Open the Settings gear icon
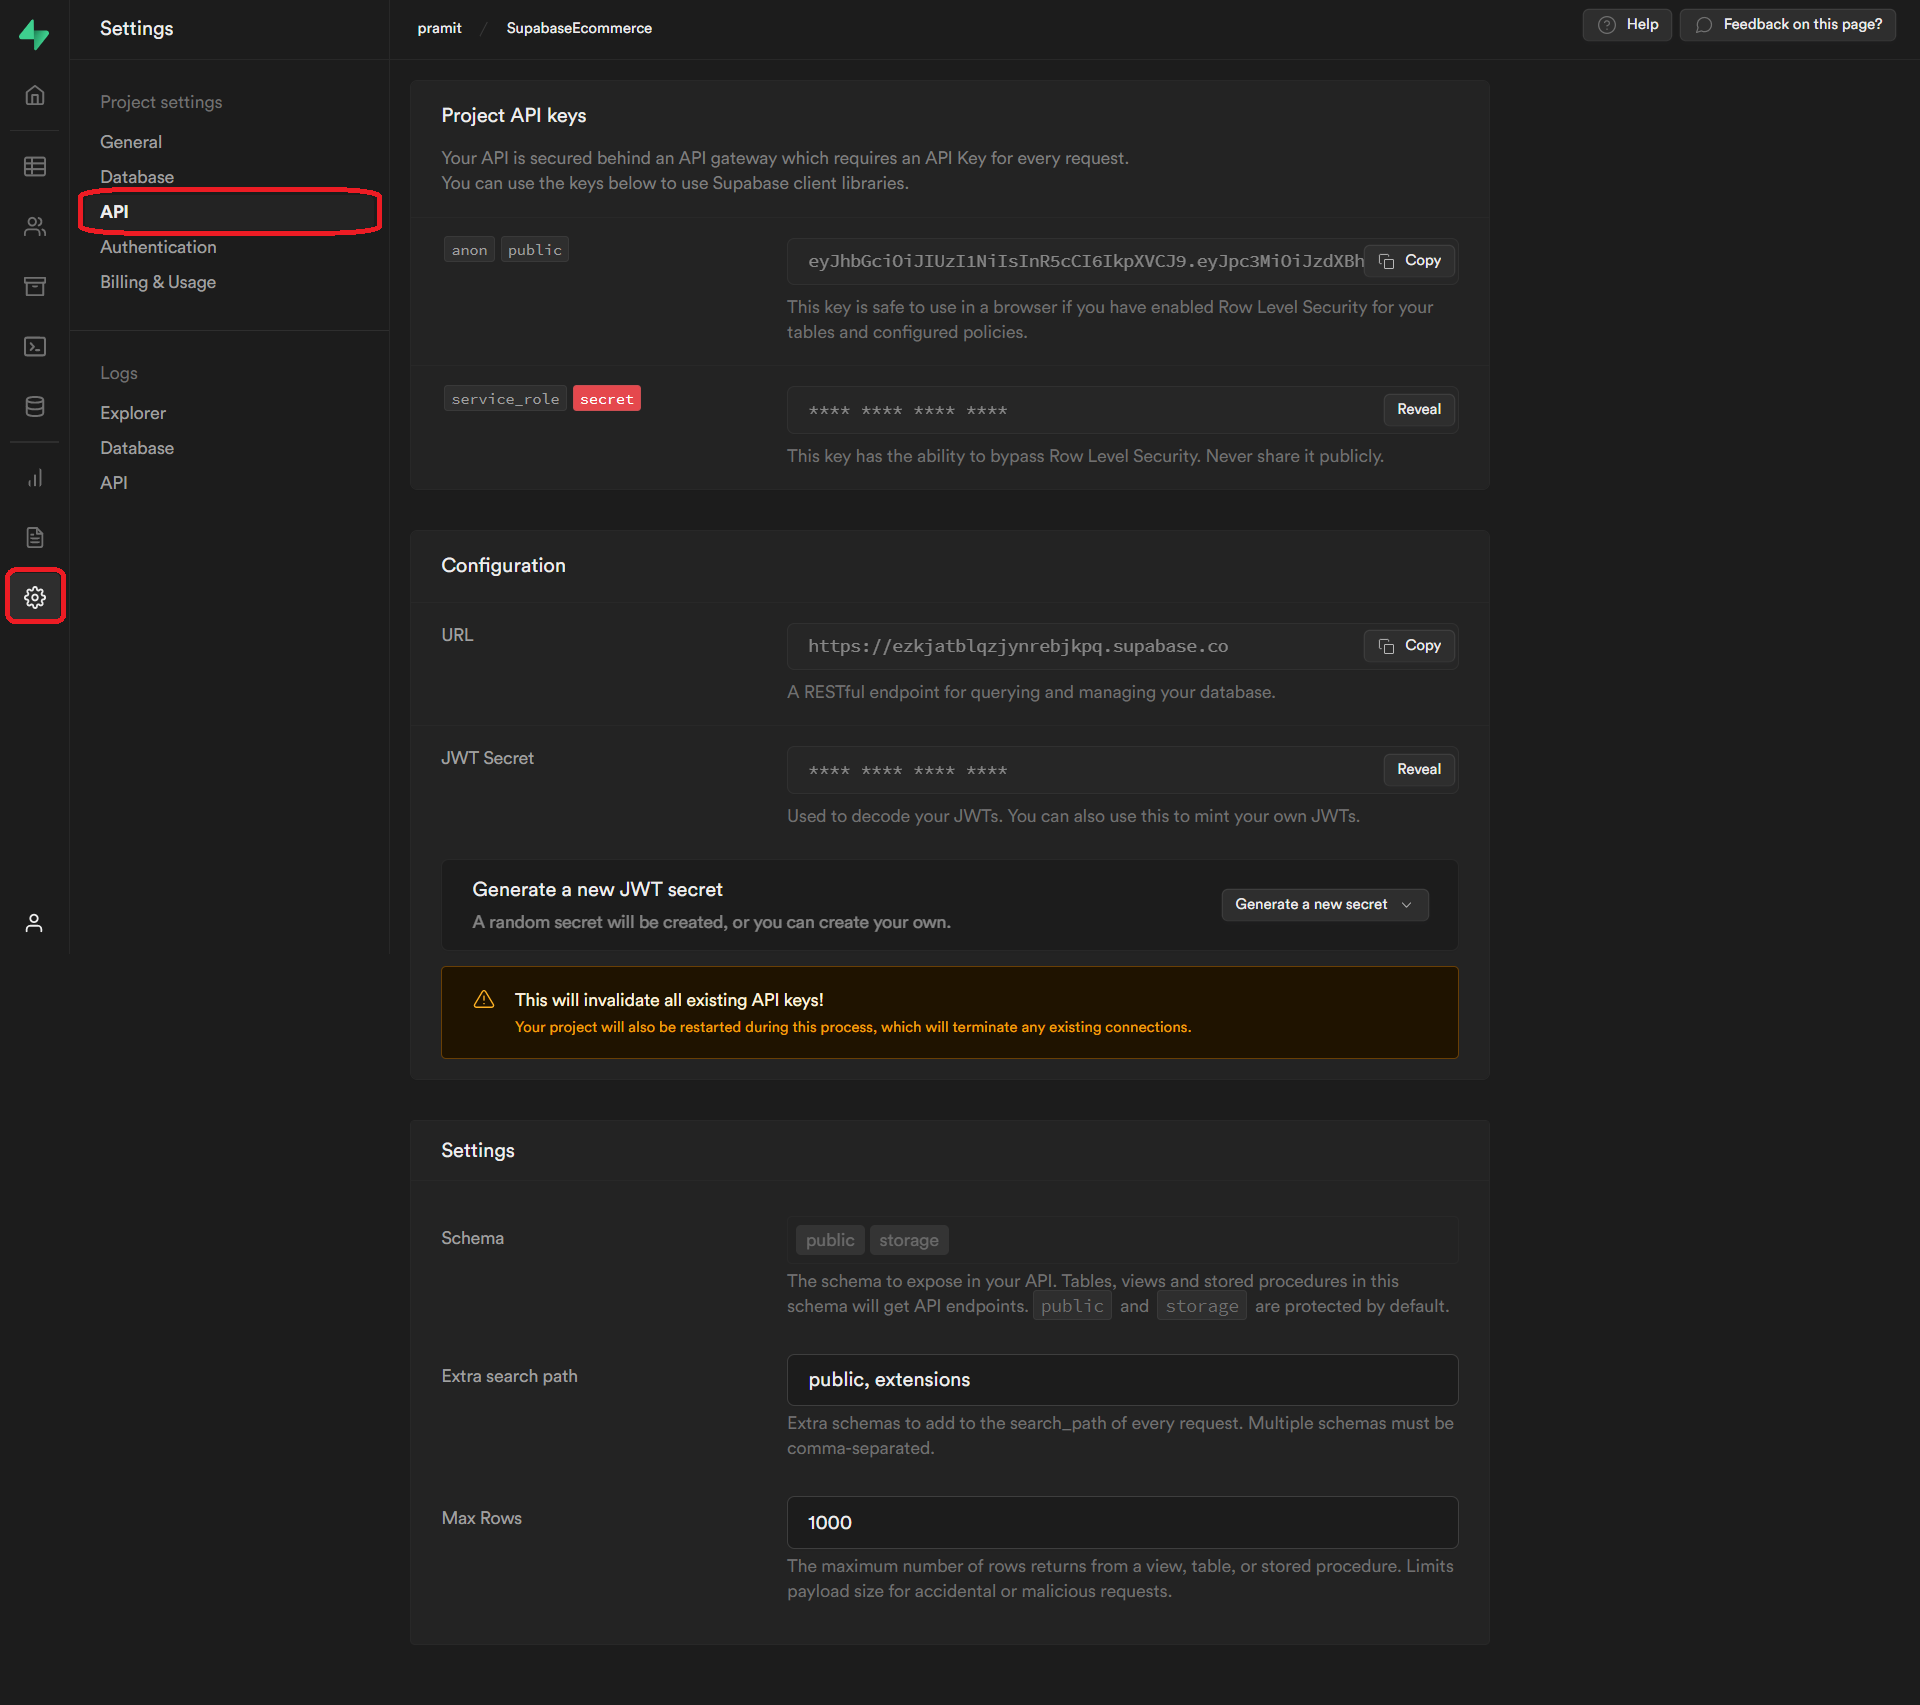Screen dimensions: 1920x1705 pos(35,597)
